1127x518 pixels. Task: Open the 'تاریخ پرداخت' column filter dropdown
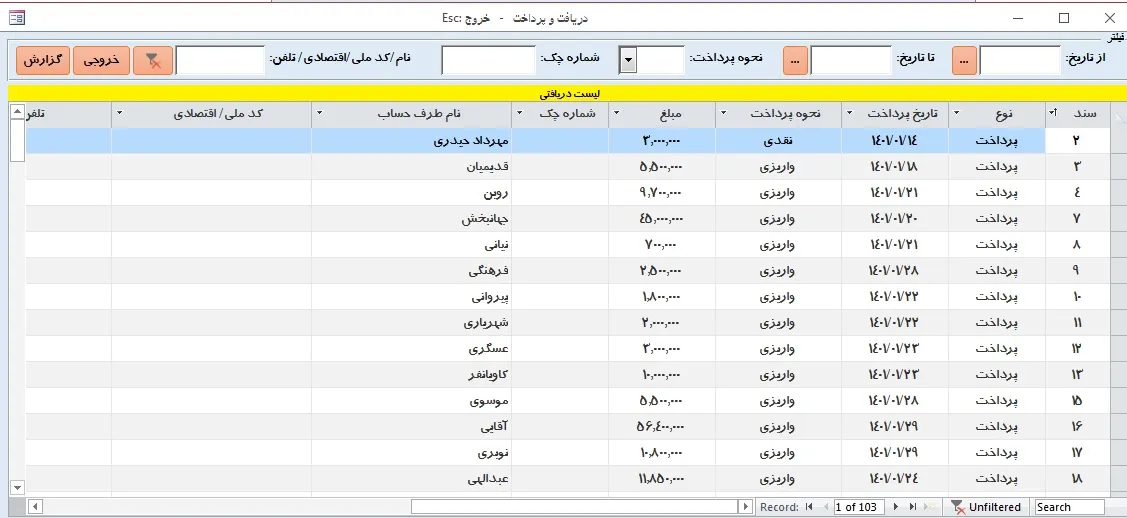(849, 113)
